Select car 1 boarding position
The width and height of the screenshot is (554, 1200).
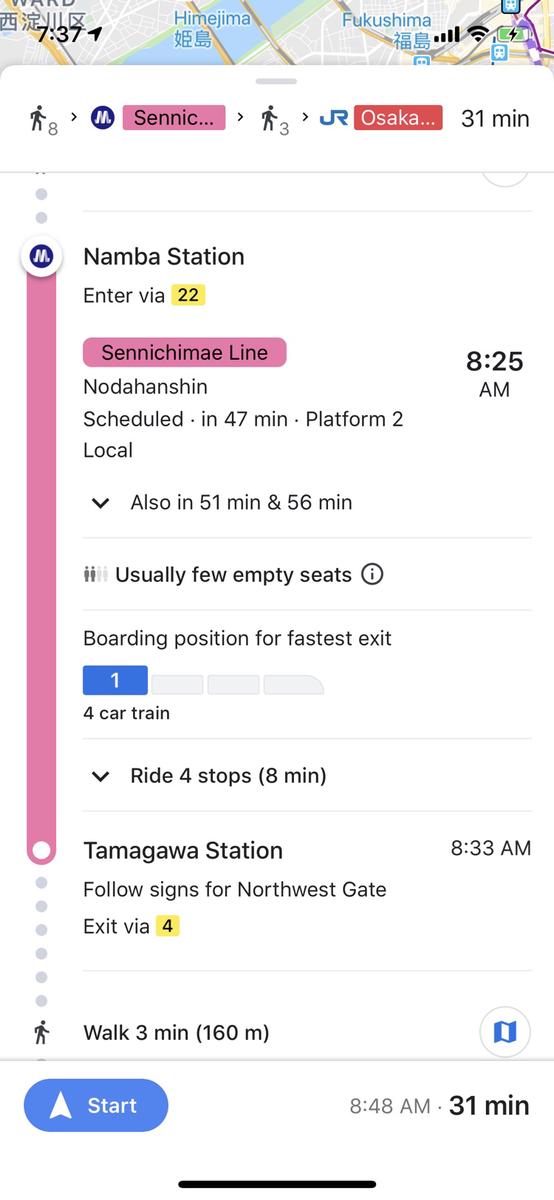point(115,680)
